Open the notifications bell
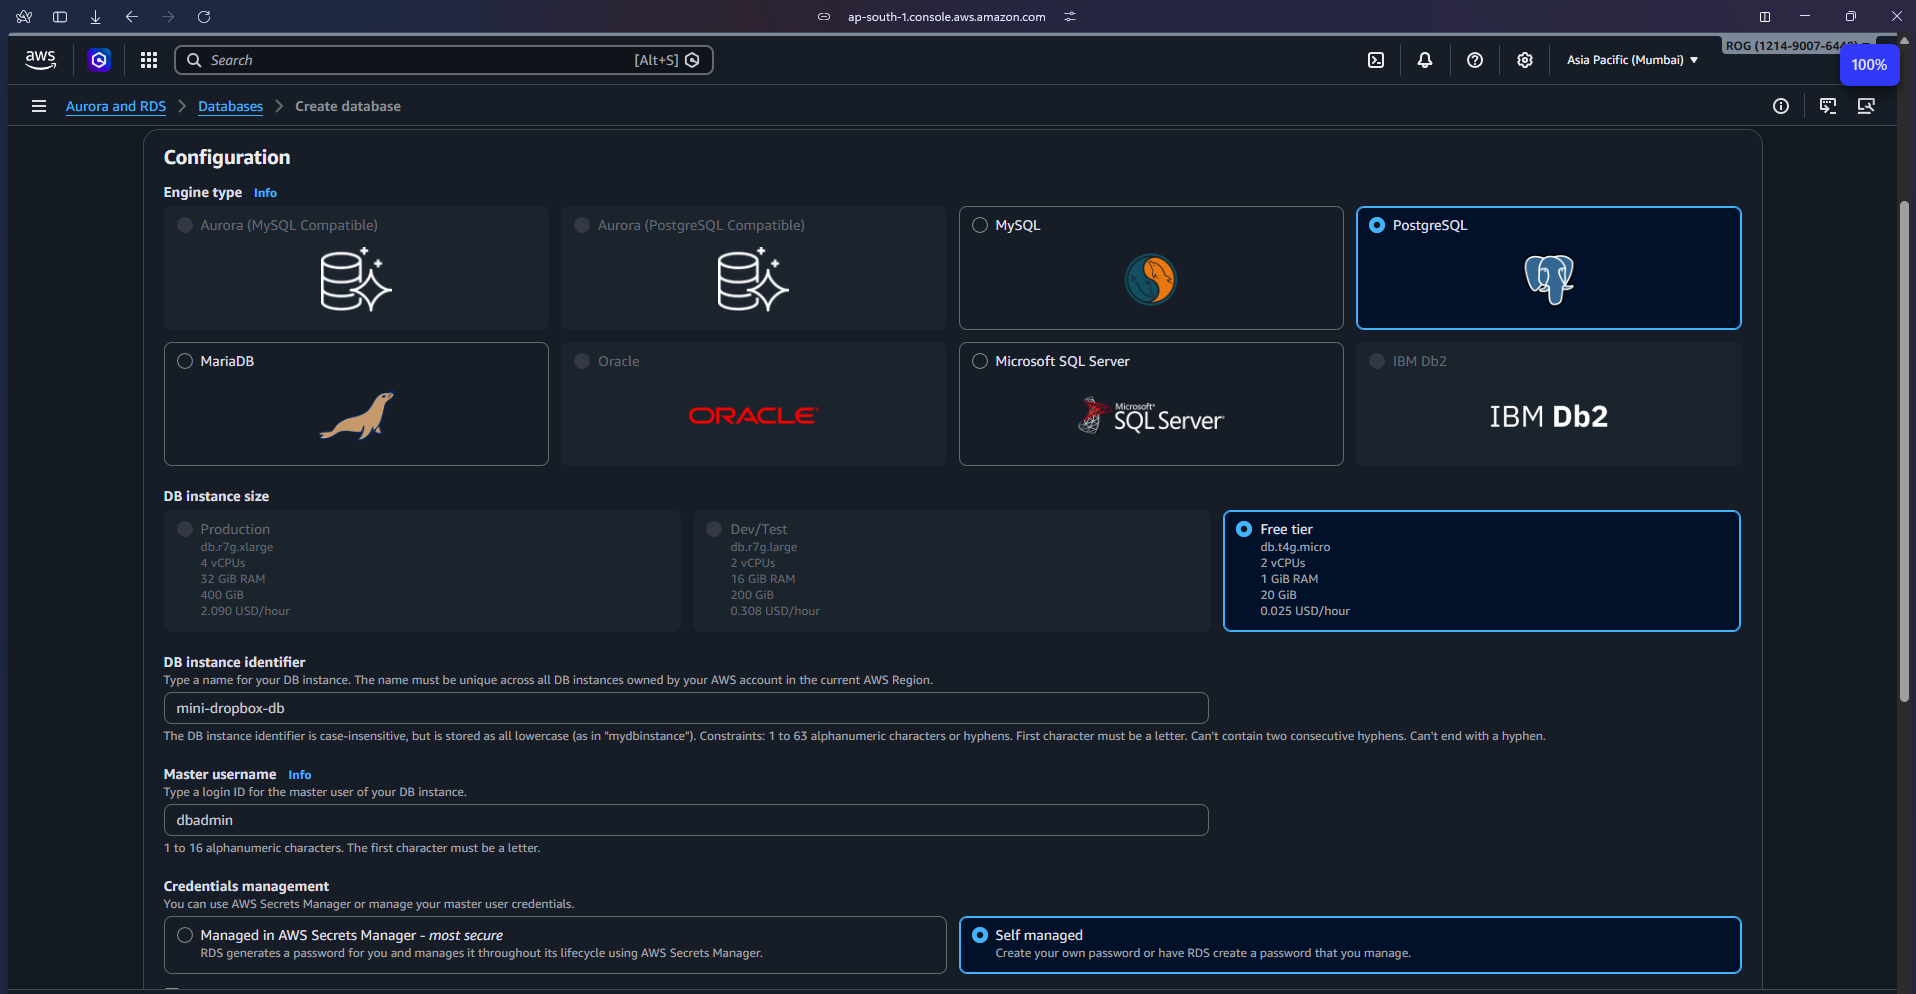Screen dimensions: 1916x994 click(x=1425, y=60)
